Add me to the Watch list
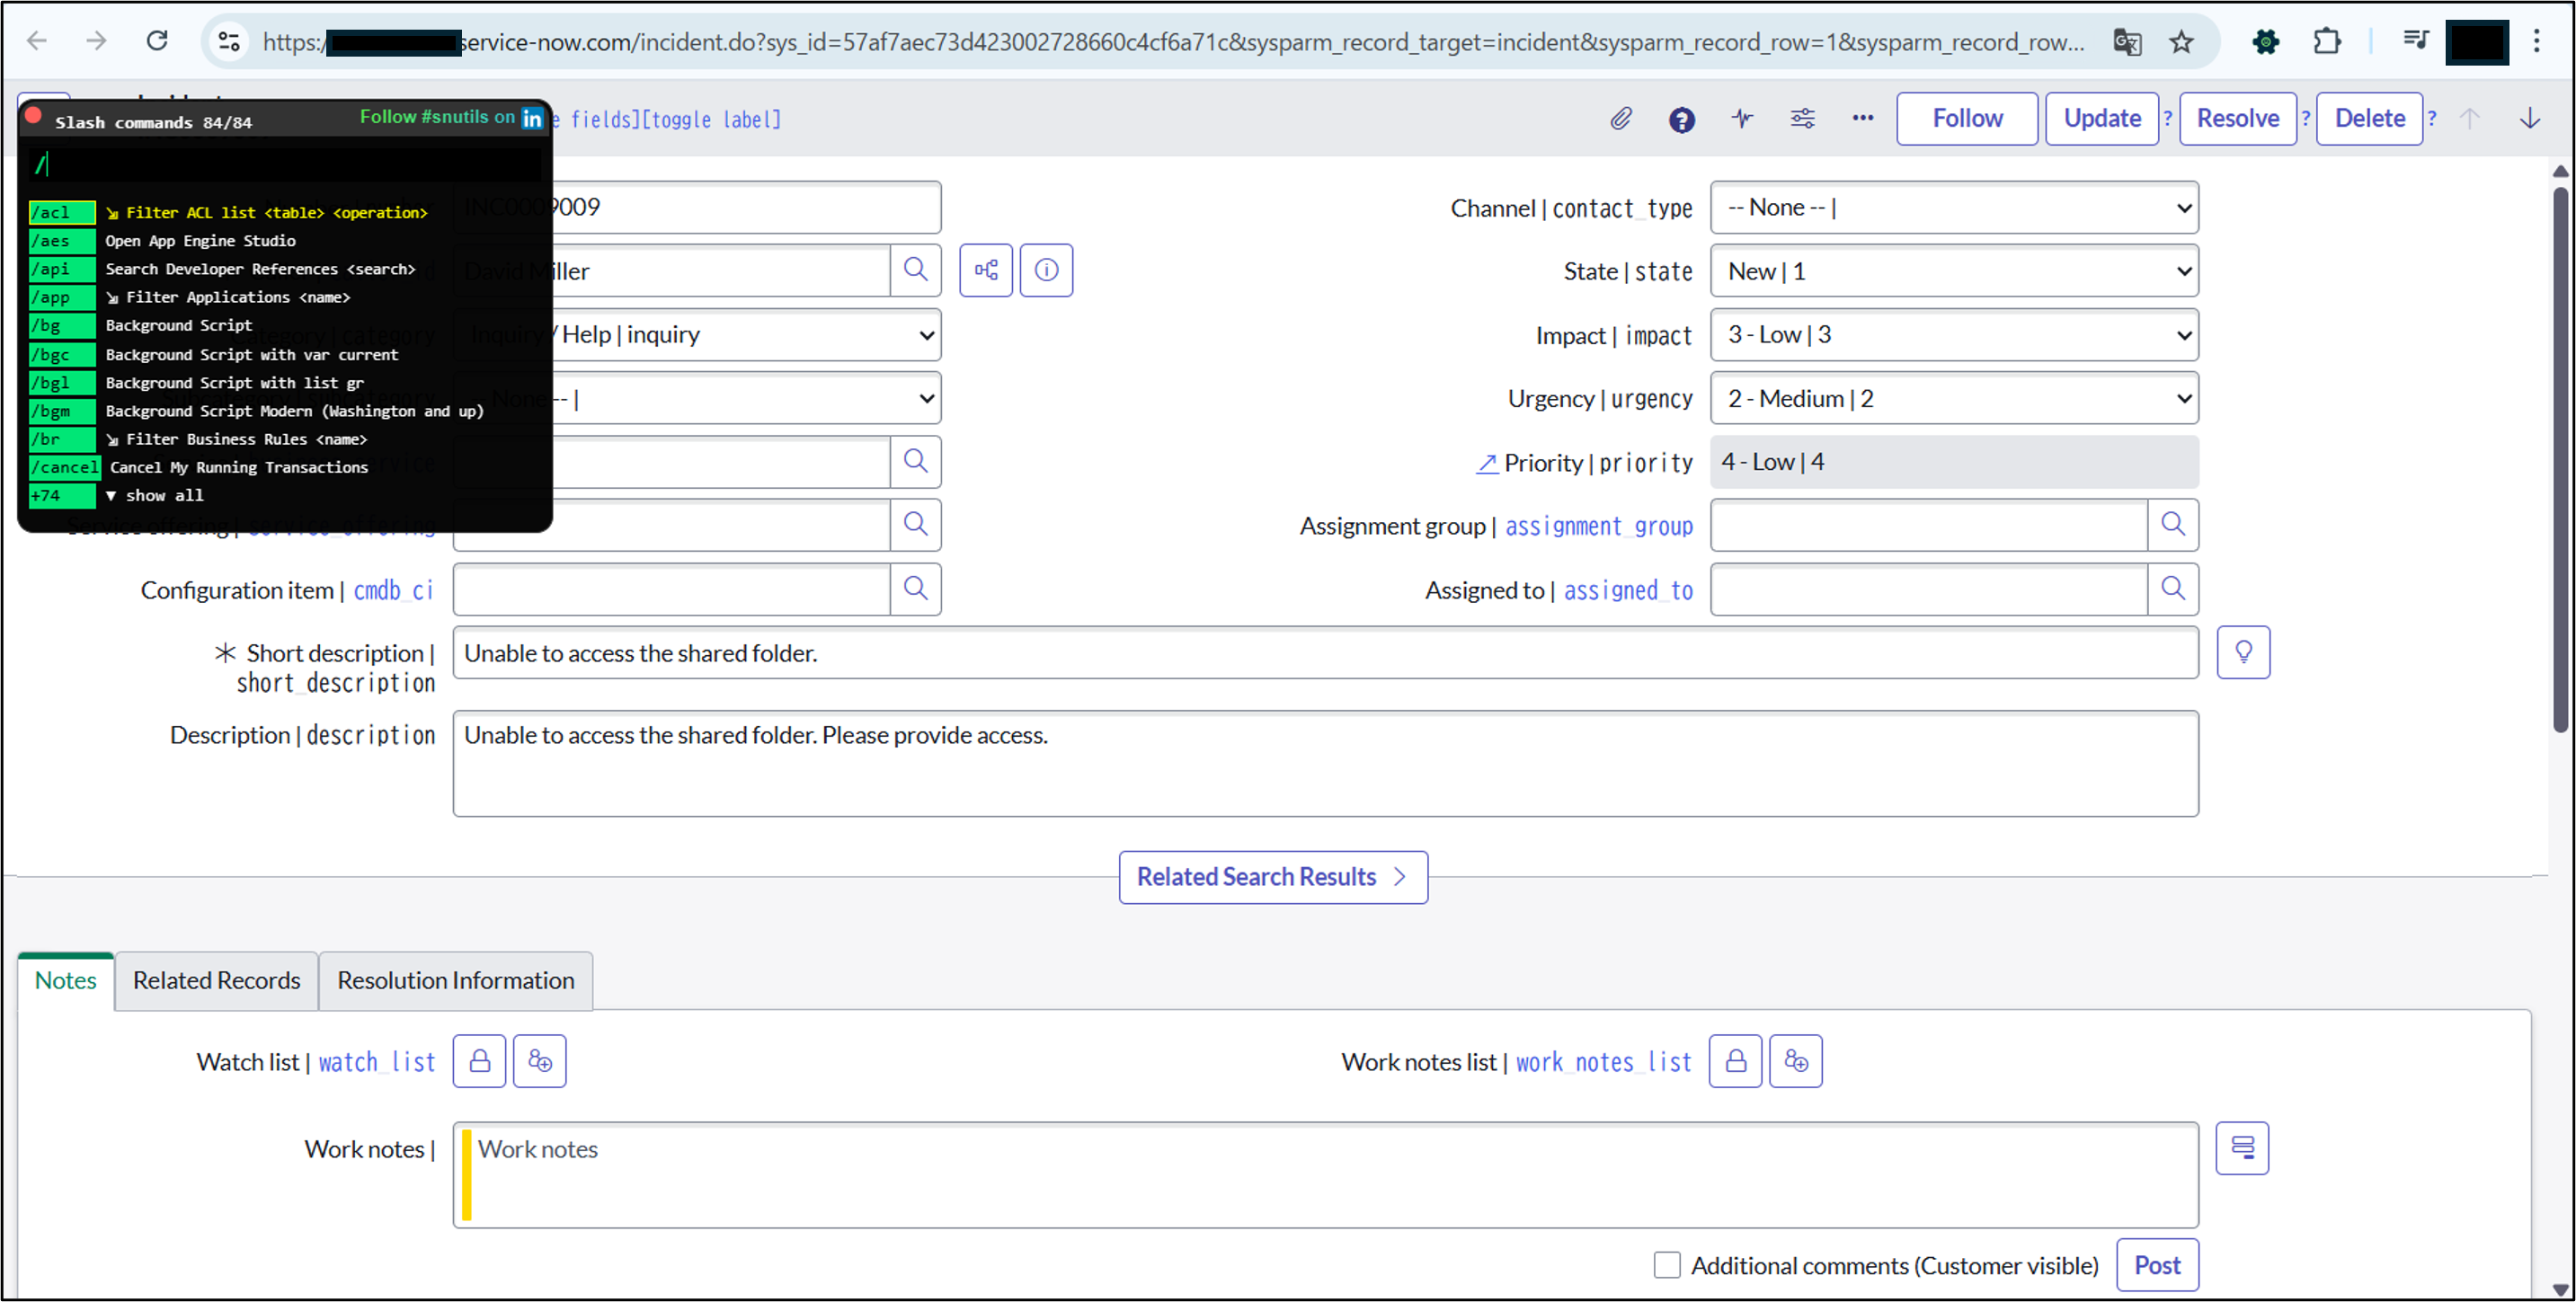2576x1302 pixels. coord(540,1061)
